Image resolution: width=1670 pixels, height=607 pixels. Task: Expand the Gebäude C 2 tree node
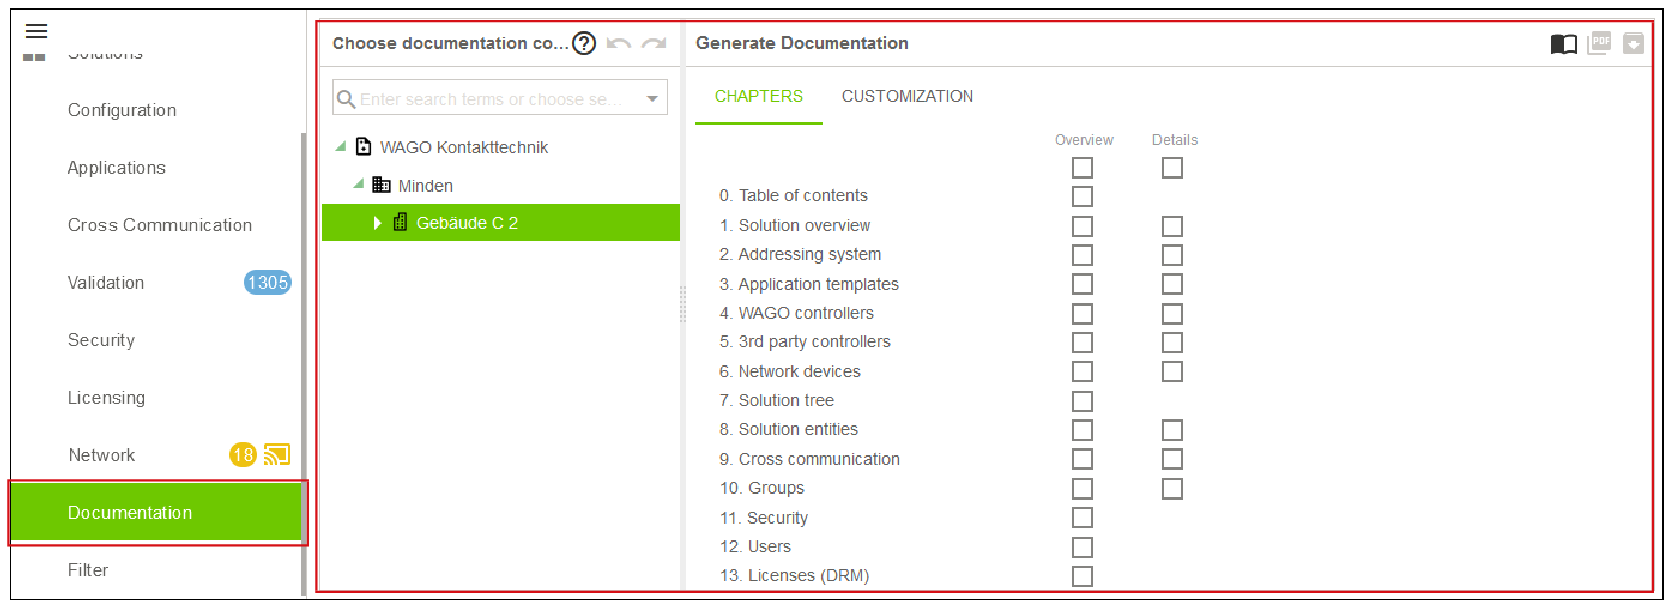(377, 223)
